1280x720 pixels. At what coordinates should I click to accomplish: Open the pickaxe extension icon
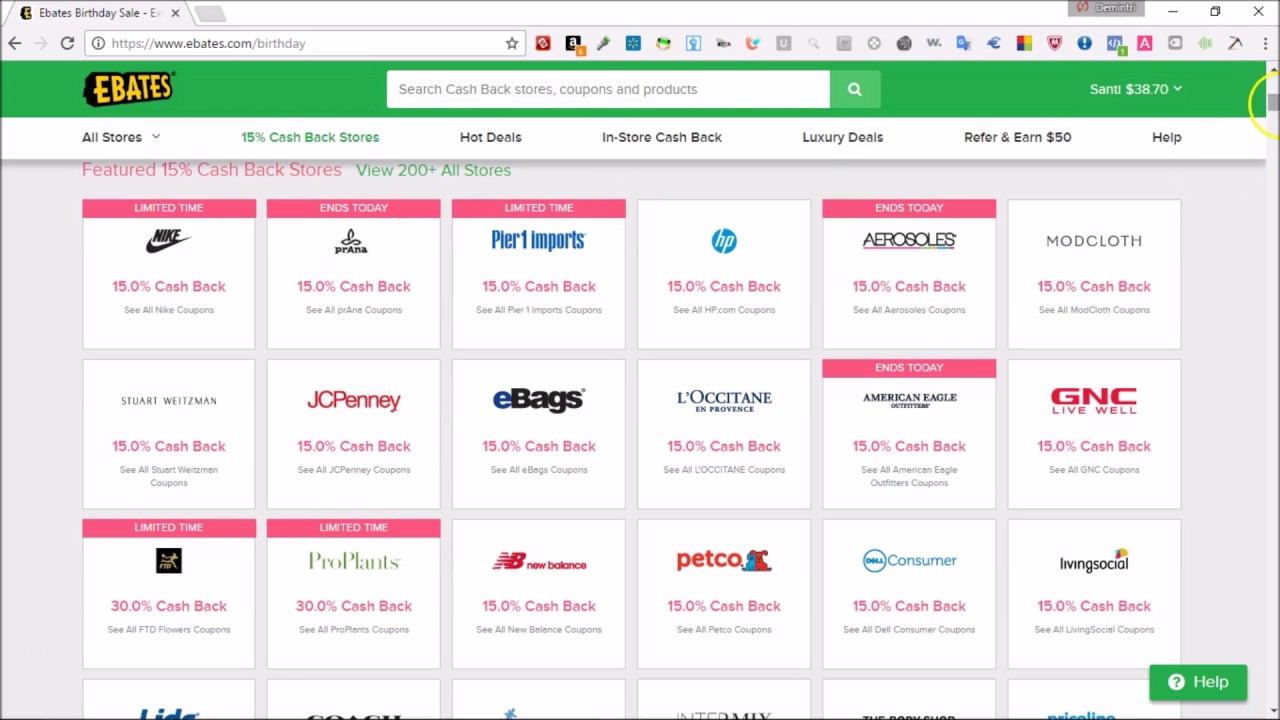coord(1235,43)
